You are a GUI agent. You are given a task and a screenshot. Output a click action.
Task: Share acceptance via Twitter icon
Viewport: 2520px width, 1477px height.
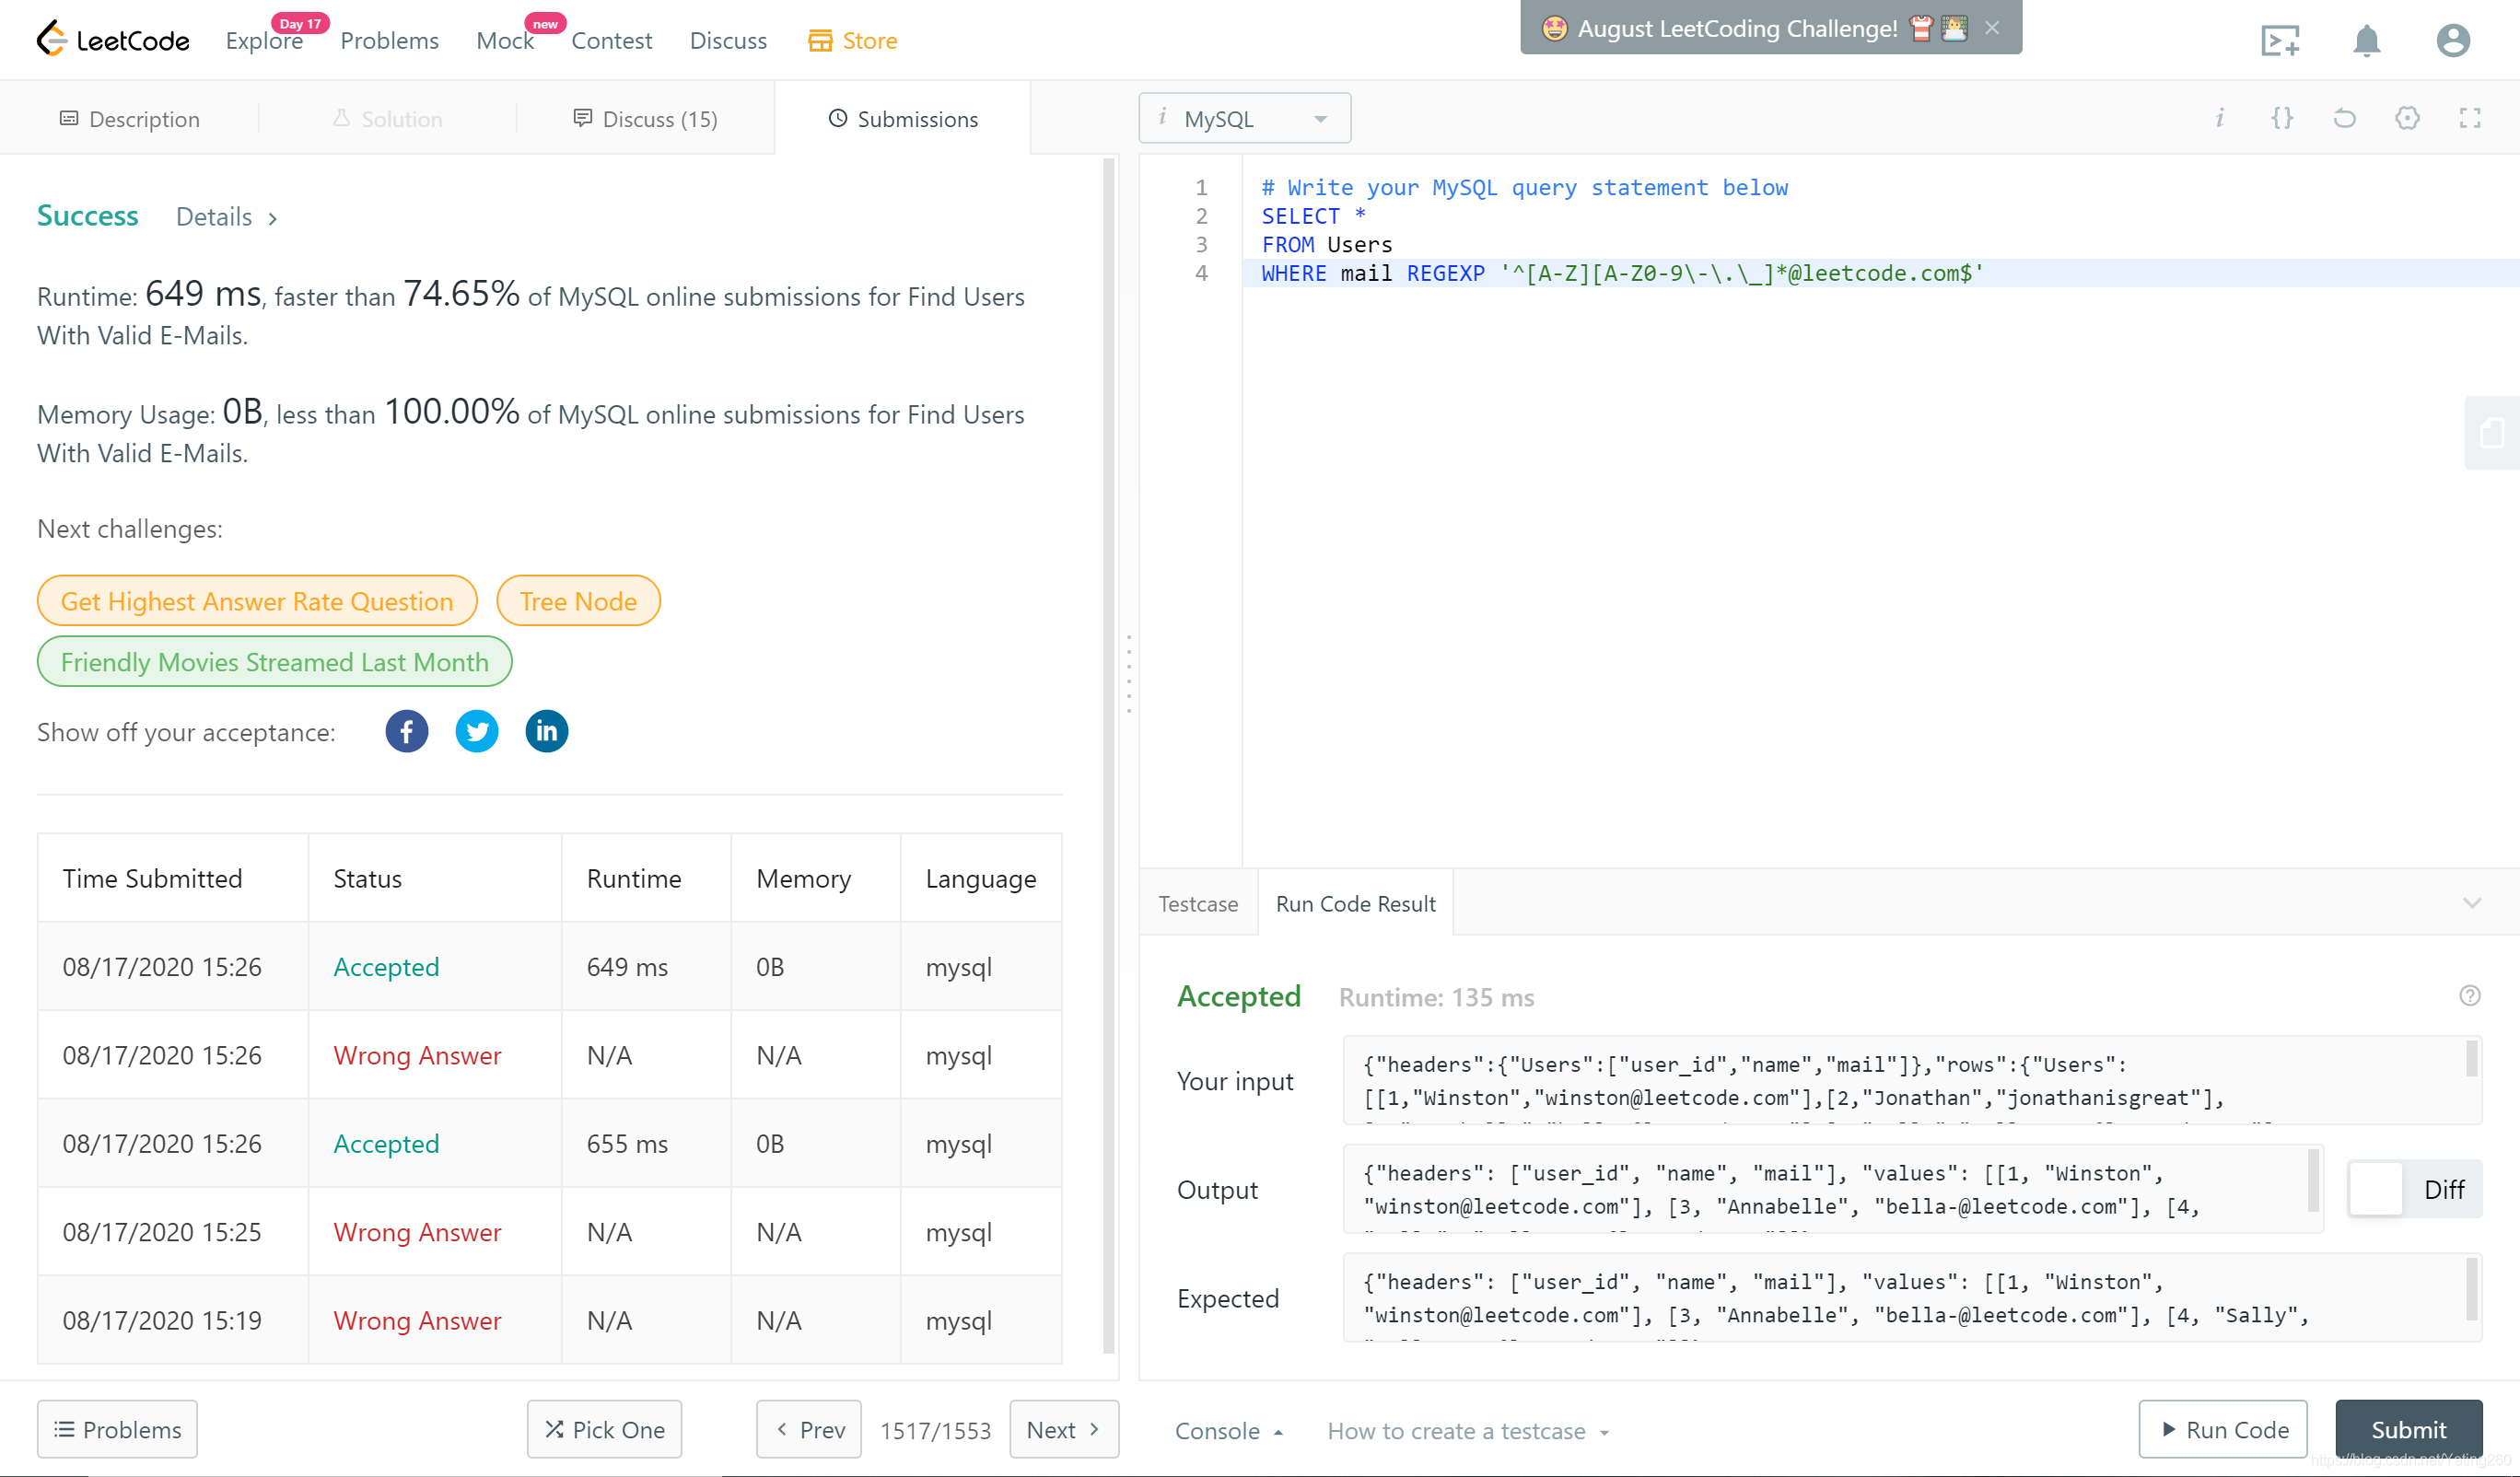477,732
